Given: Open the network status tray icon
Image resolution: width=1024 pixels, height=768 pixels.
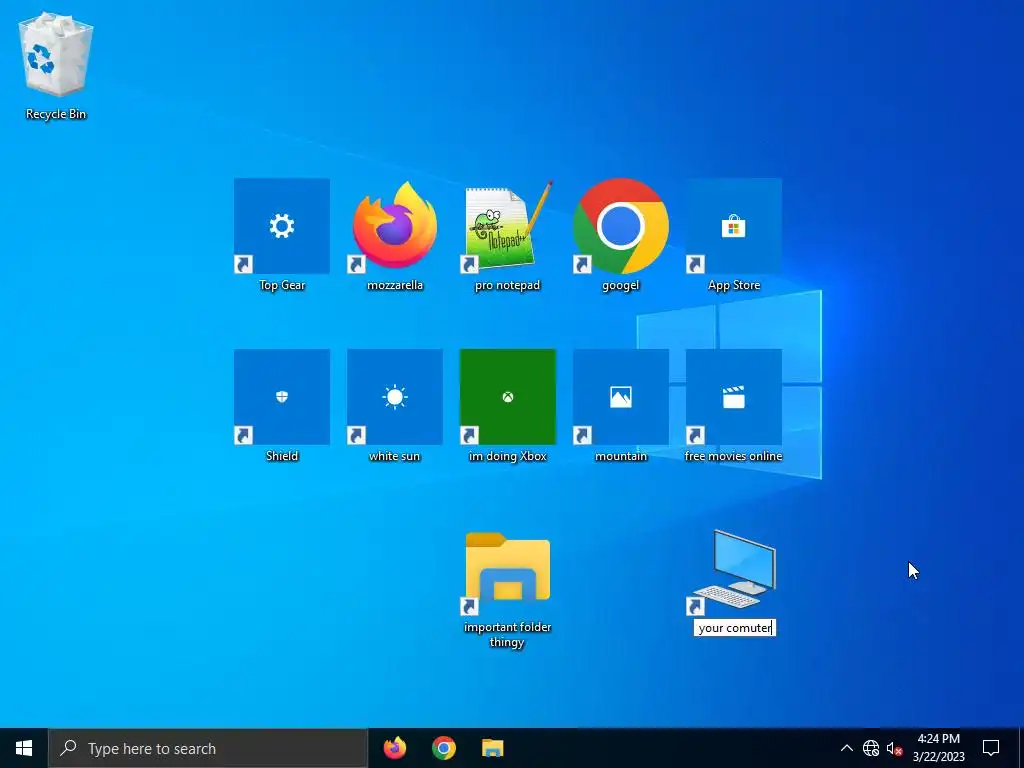Looking at the screenshot, I should click(x=871, y=748).
